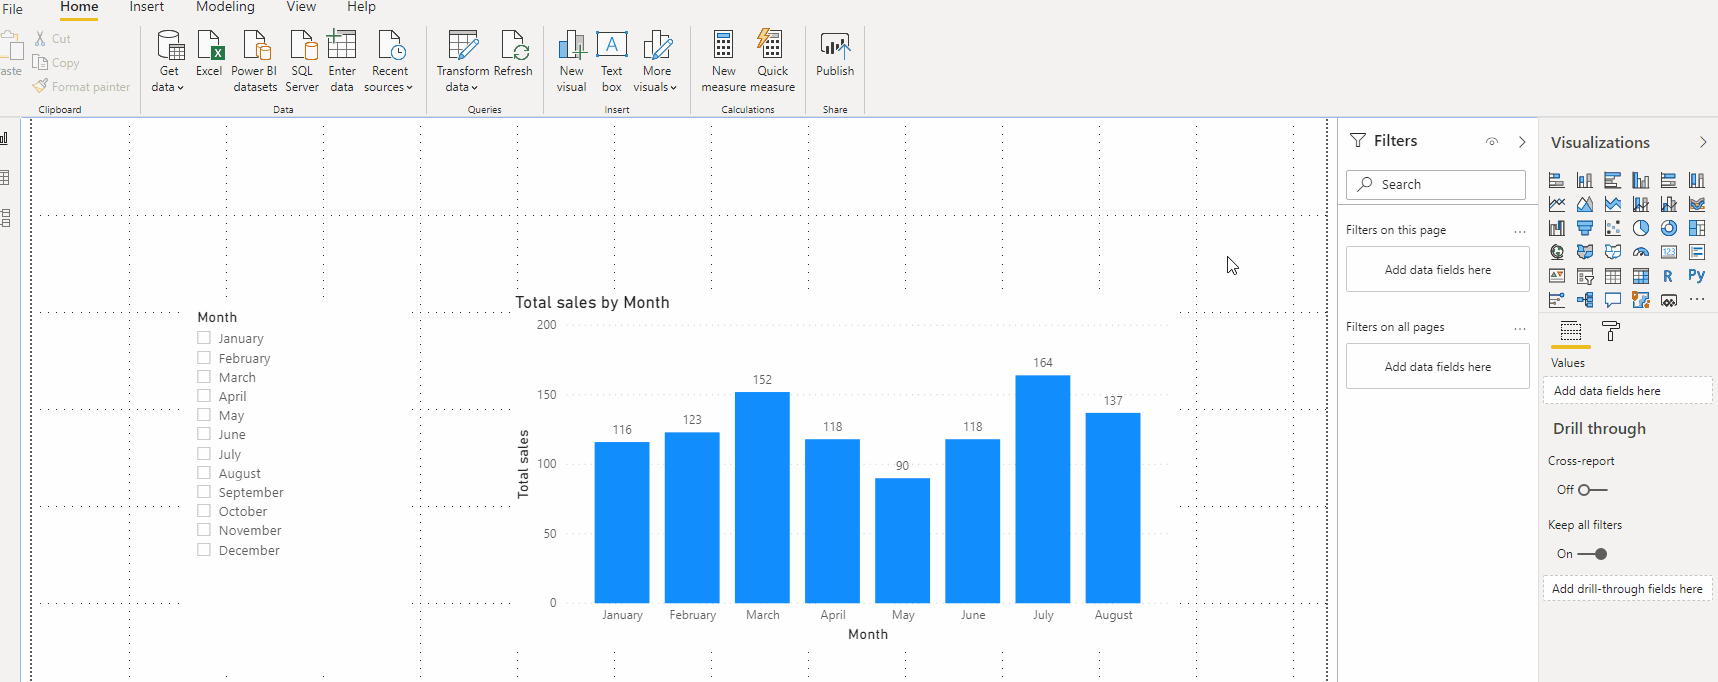Turn on the Cross-report toggle

click(1593, 490)
